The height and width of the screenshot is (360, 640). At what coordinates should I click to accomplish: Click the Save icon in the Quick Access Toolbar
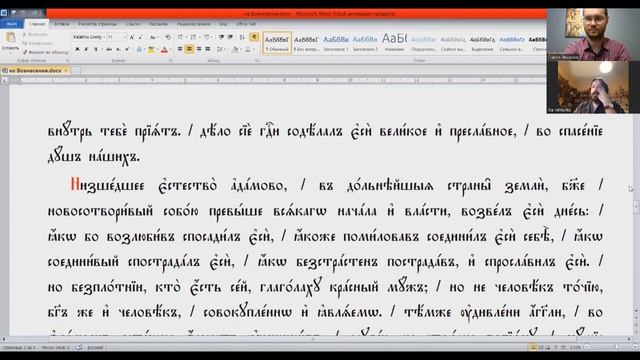(13, 13)
